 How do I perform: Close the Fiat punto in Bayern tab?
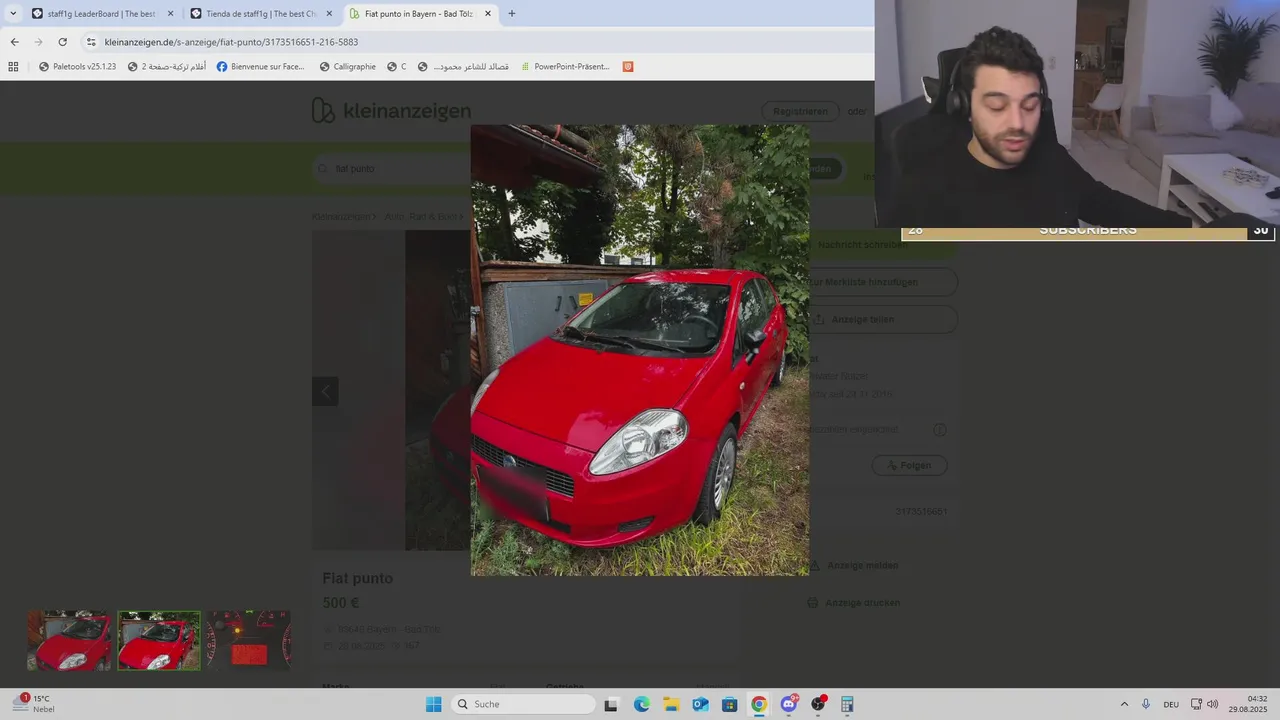[x=488, y=14]
